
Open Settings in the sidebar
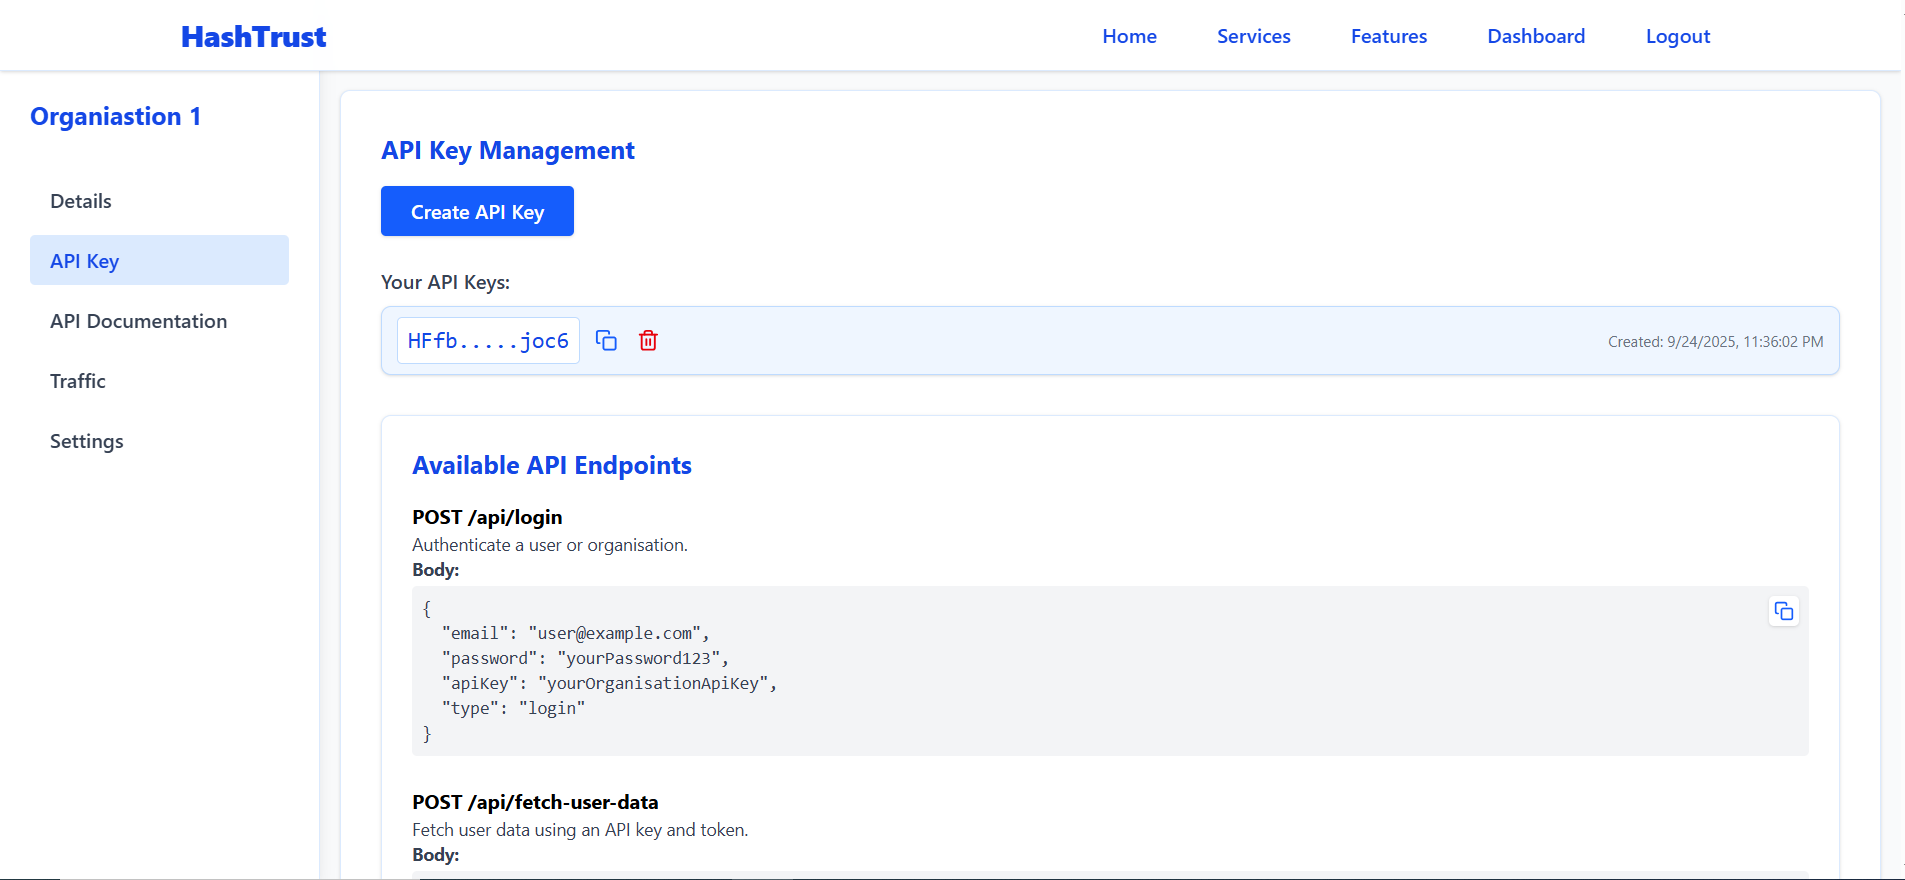159,441
